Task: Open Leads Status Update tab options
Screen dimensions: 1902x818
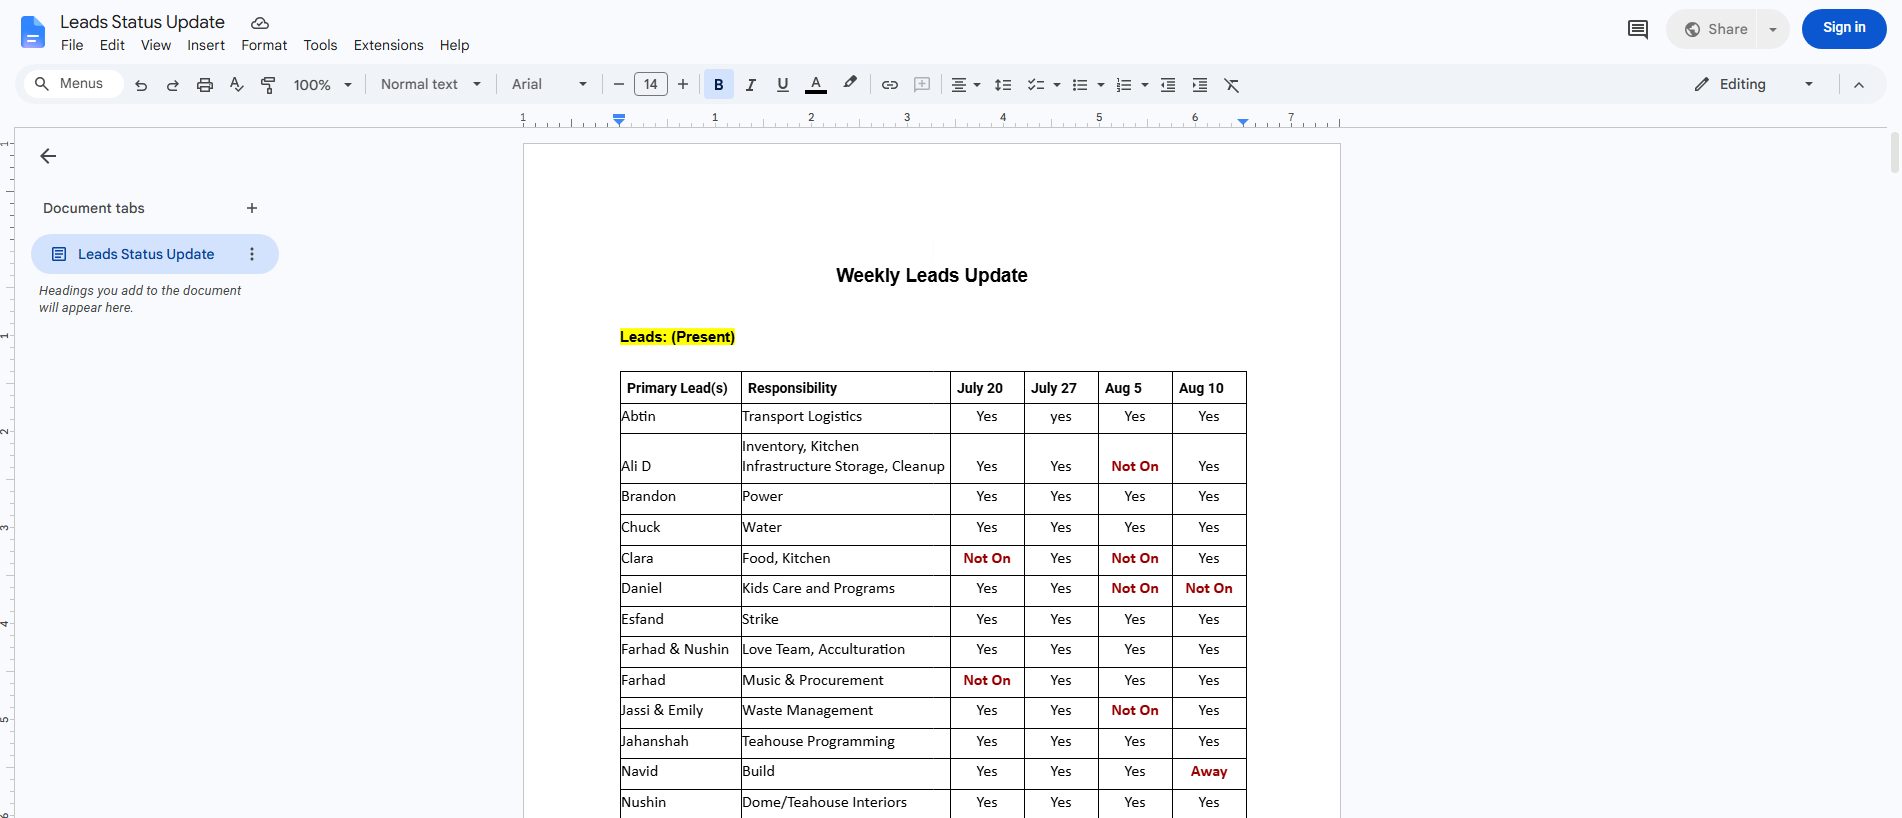Action: [252, 254]
